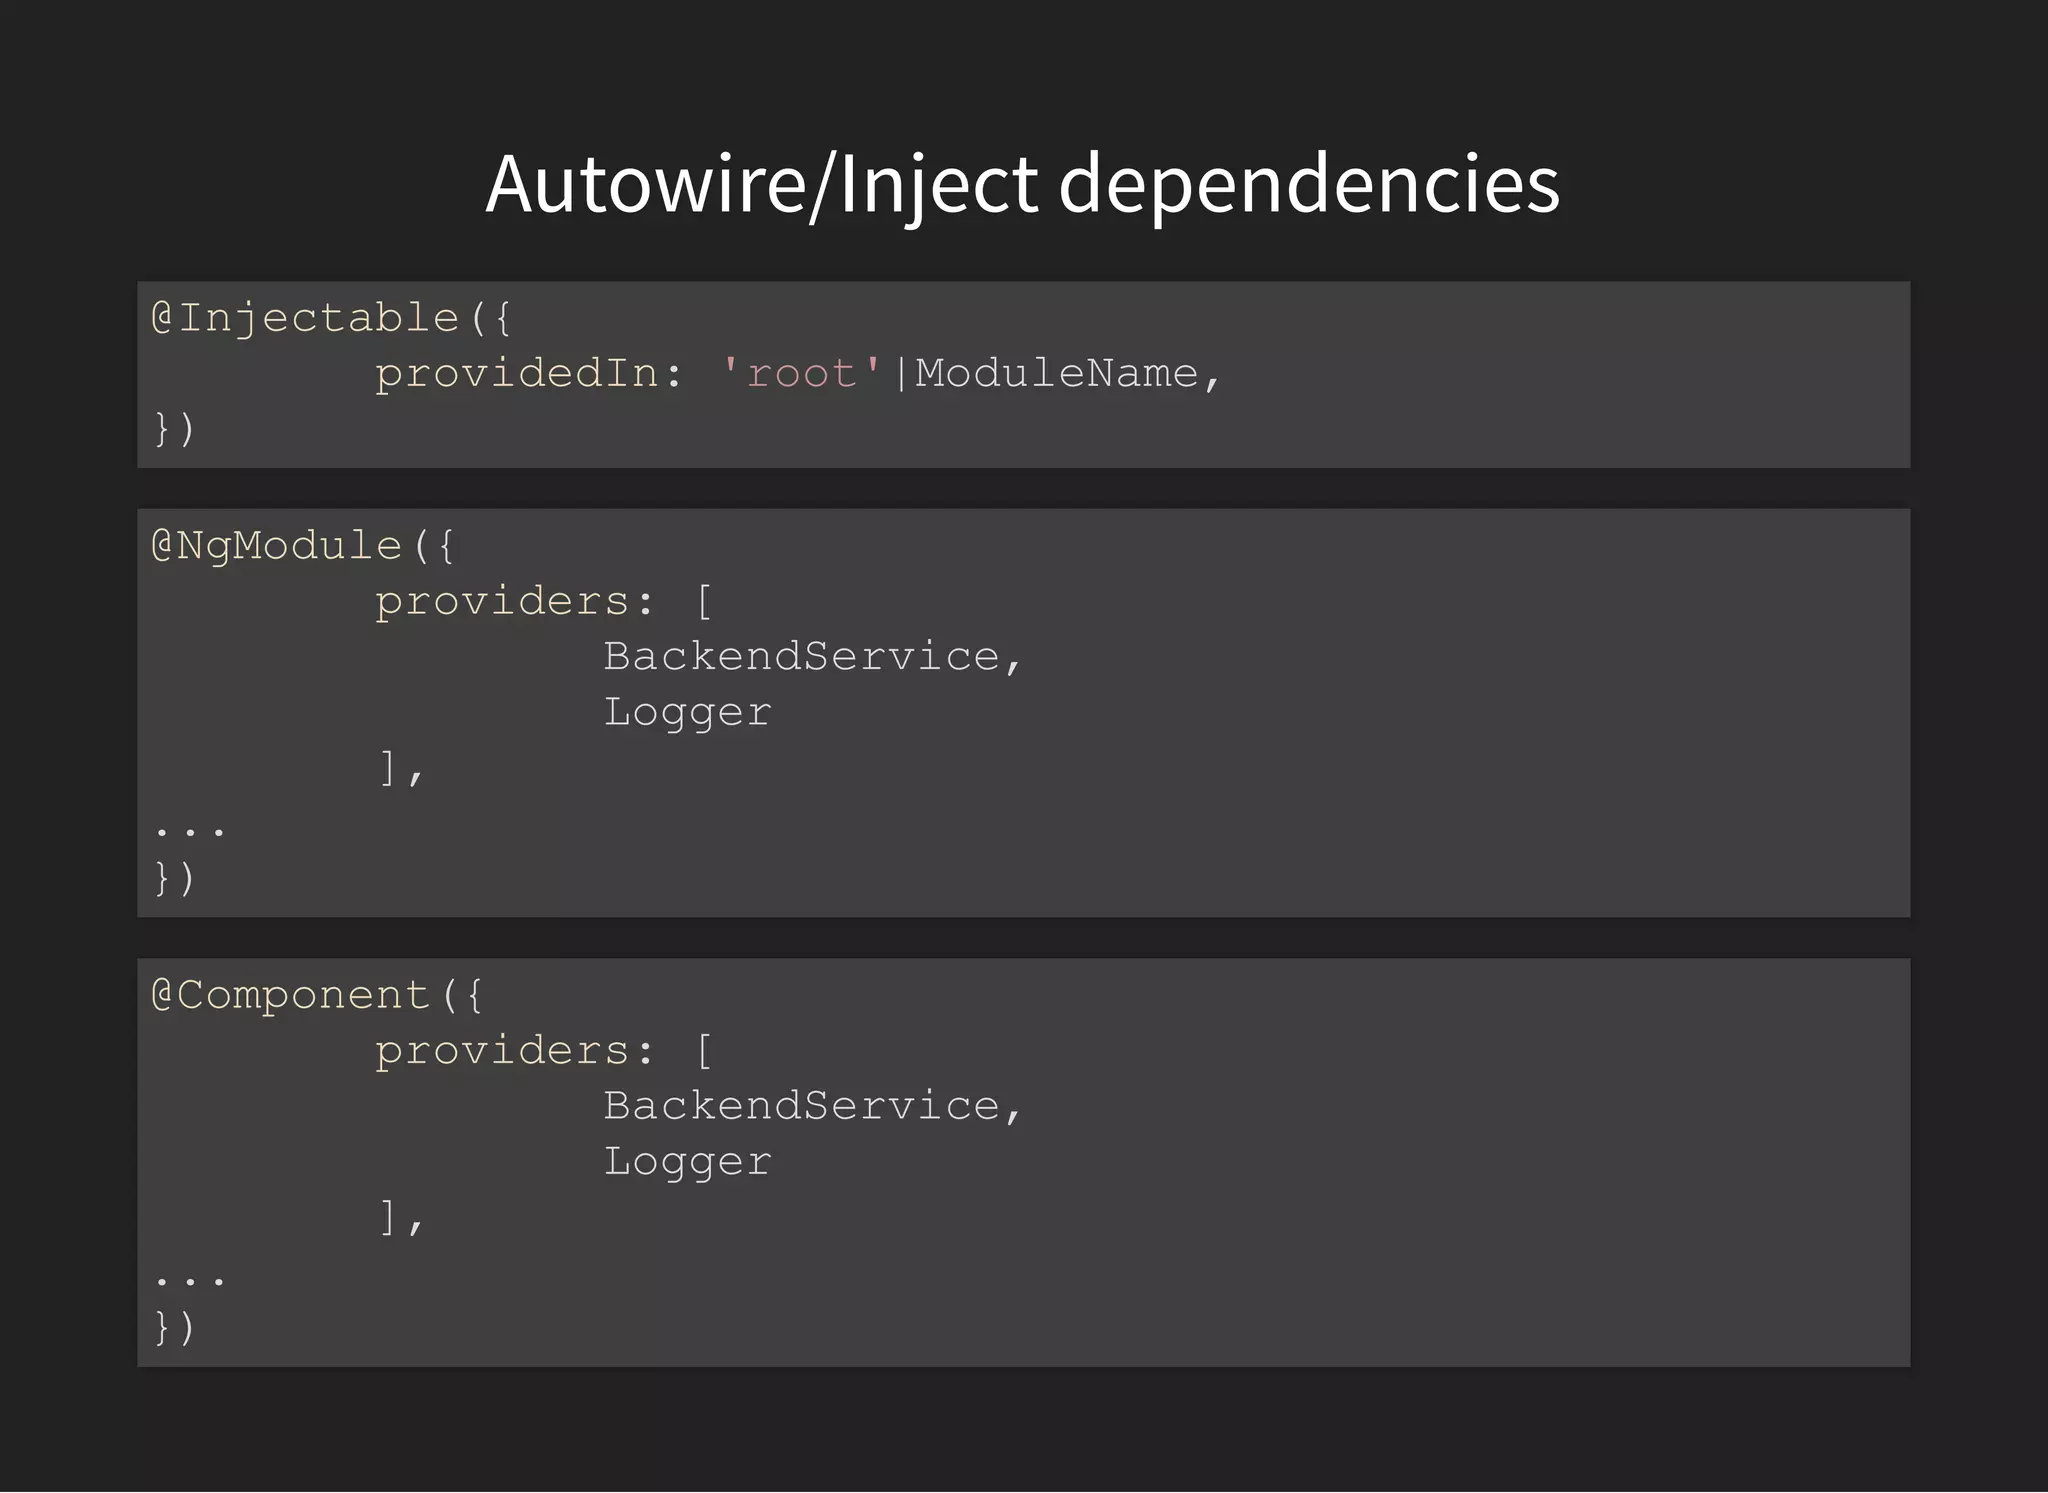This screenshot has height=1493, width=2048.
Task: Click the '@NgModule({' decorator line
Action: (303, 547)
